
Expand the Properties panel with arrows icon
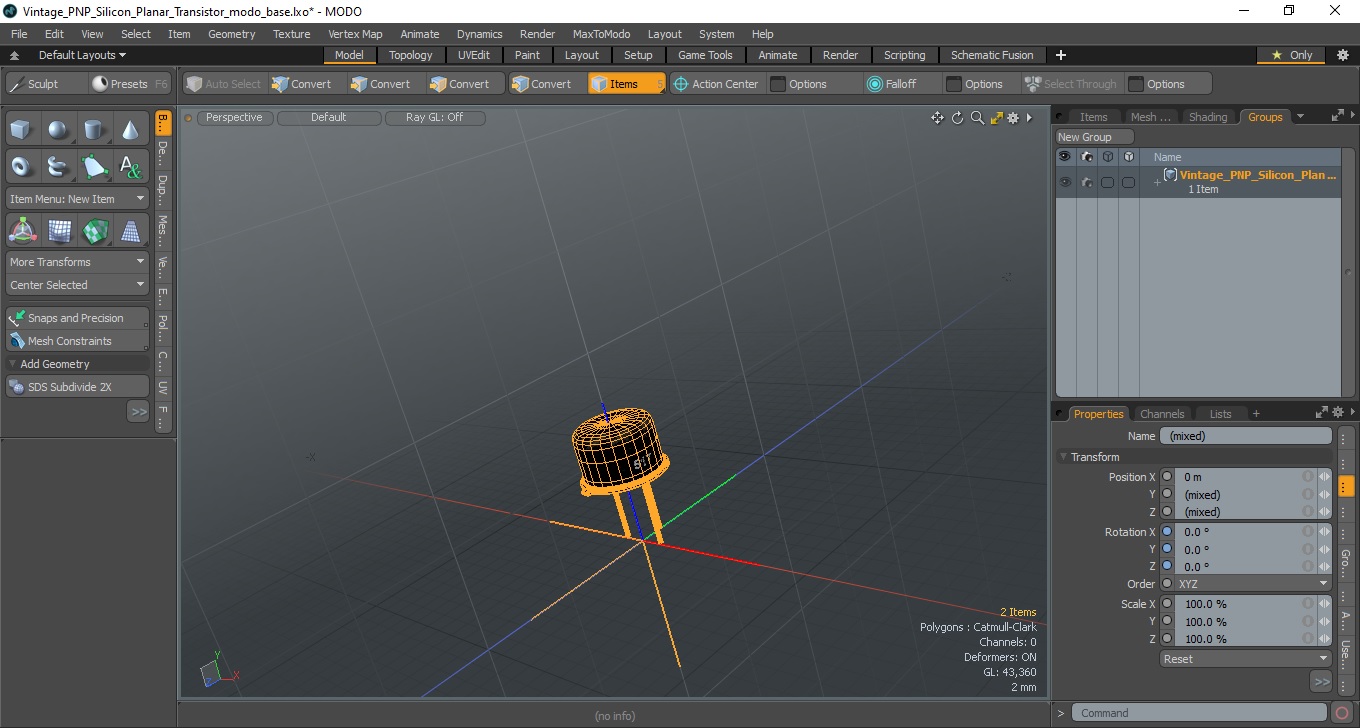1322,412
